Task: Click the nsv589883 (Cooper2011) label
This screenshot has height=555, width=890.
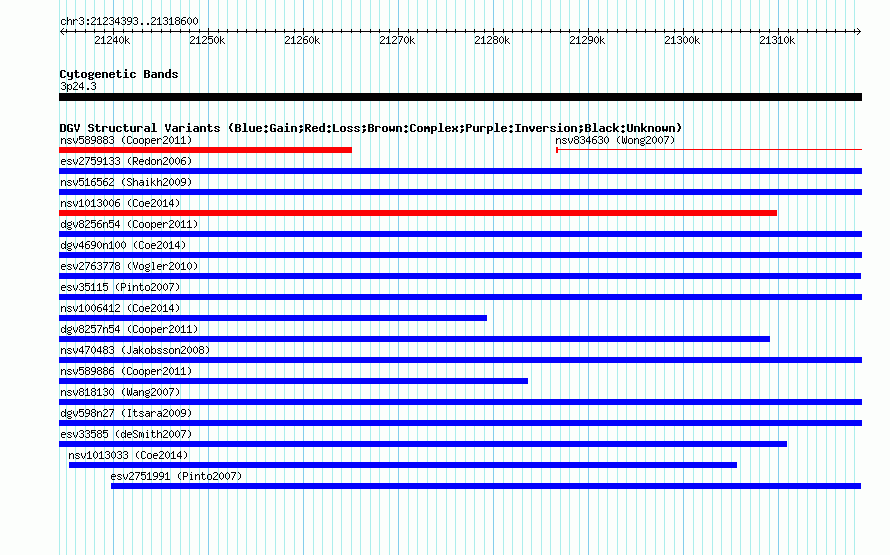Action: [x=126, y=140]
